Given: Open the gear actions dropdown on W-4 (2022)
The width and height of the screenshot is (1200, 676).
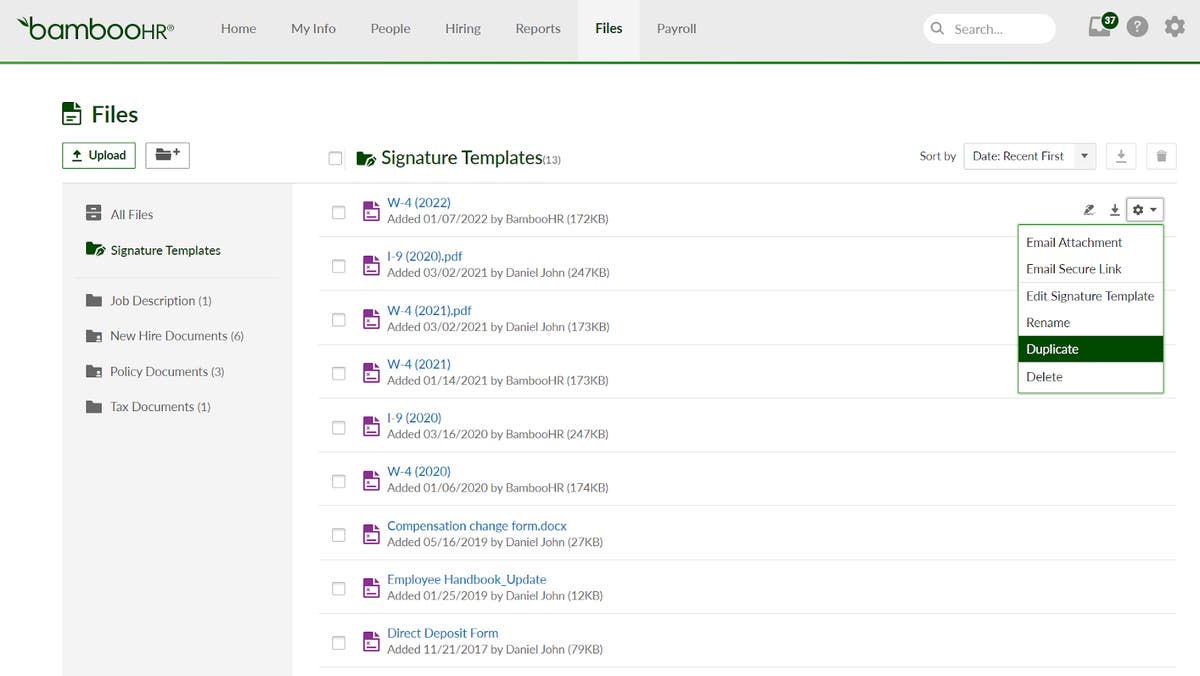Looking at the screenshot, I should click(1143, 210).
